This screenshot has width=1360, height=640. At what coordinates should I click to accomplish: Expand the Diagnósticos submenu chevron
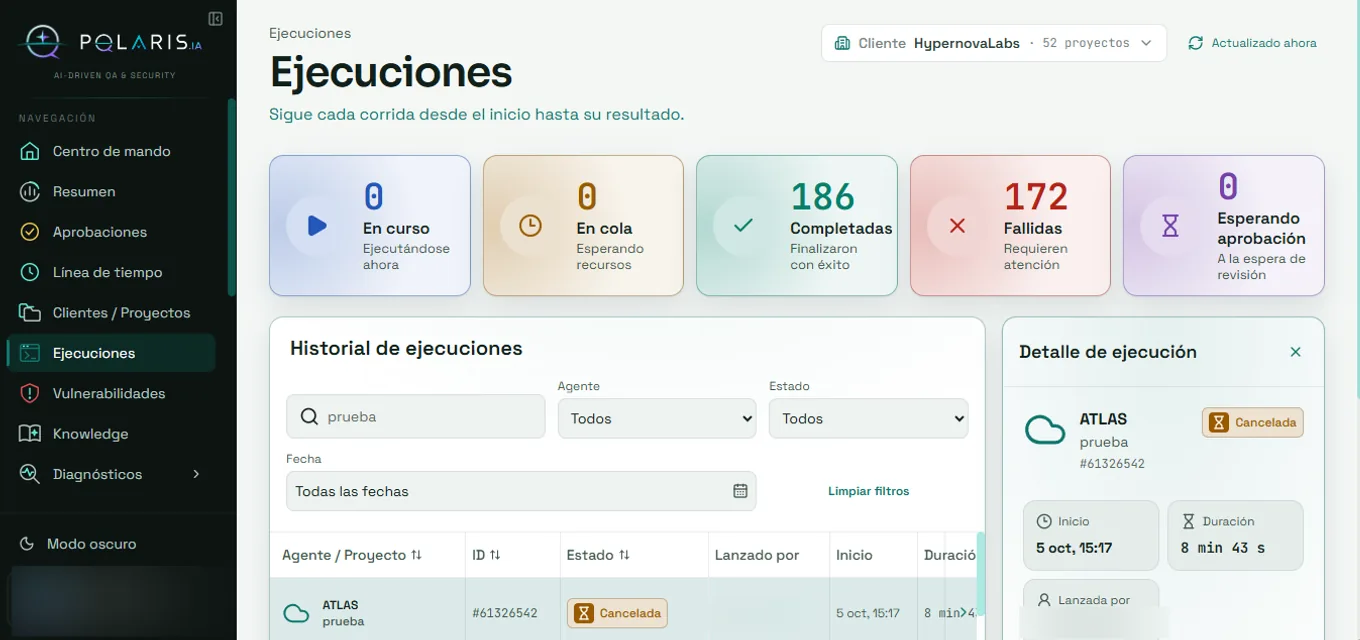(196, 474)
